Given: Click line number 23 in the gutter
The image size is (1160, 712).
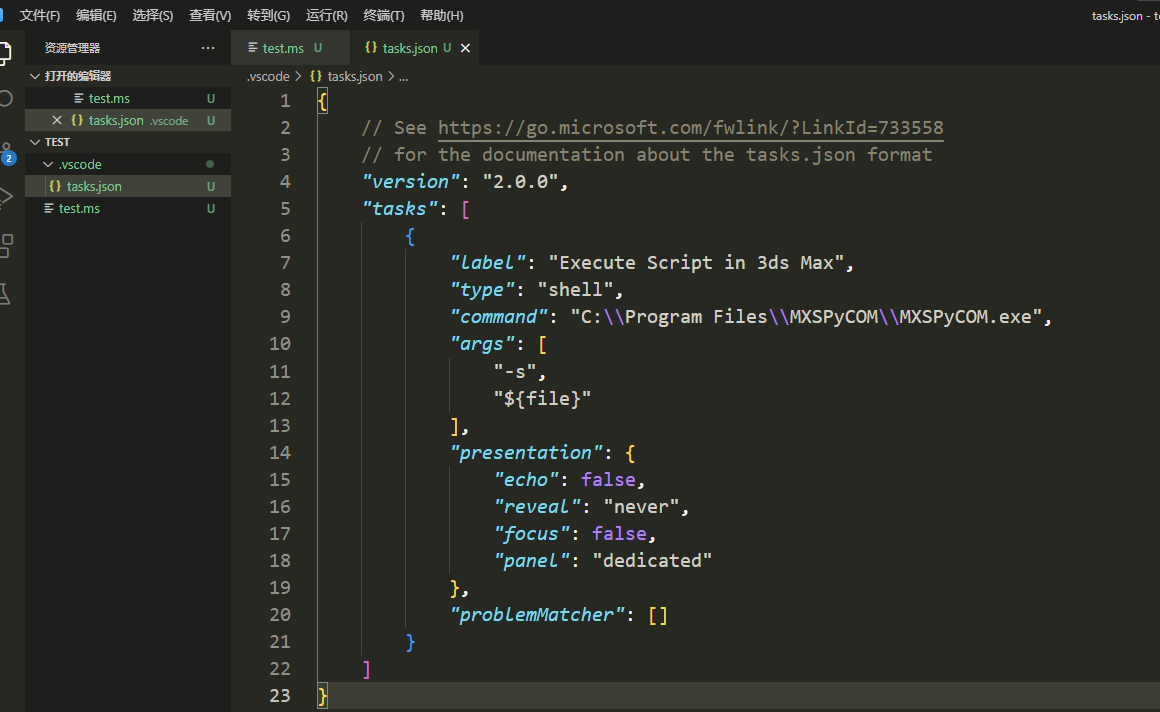Looking at the screenshot, I should pos(280,696).
